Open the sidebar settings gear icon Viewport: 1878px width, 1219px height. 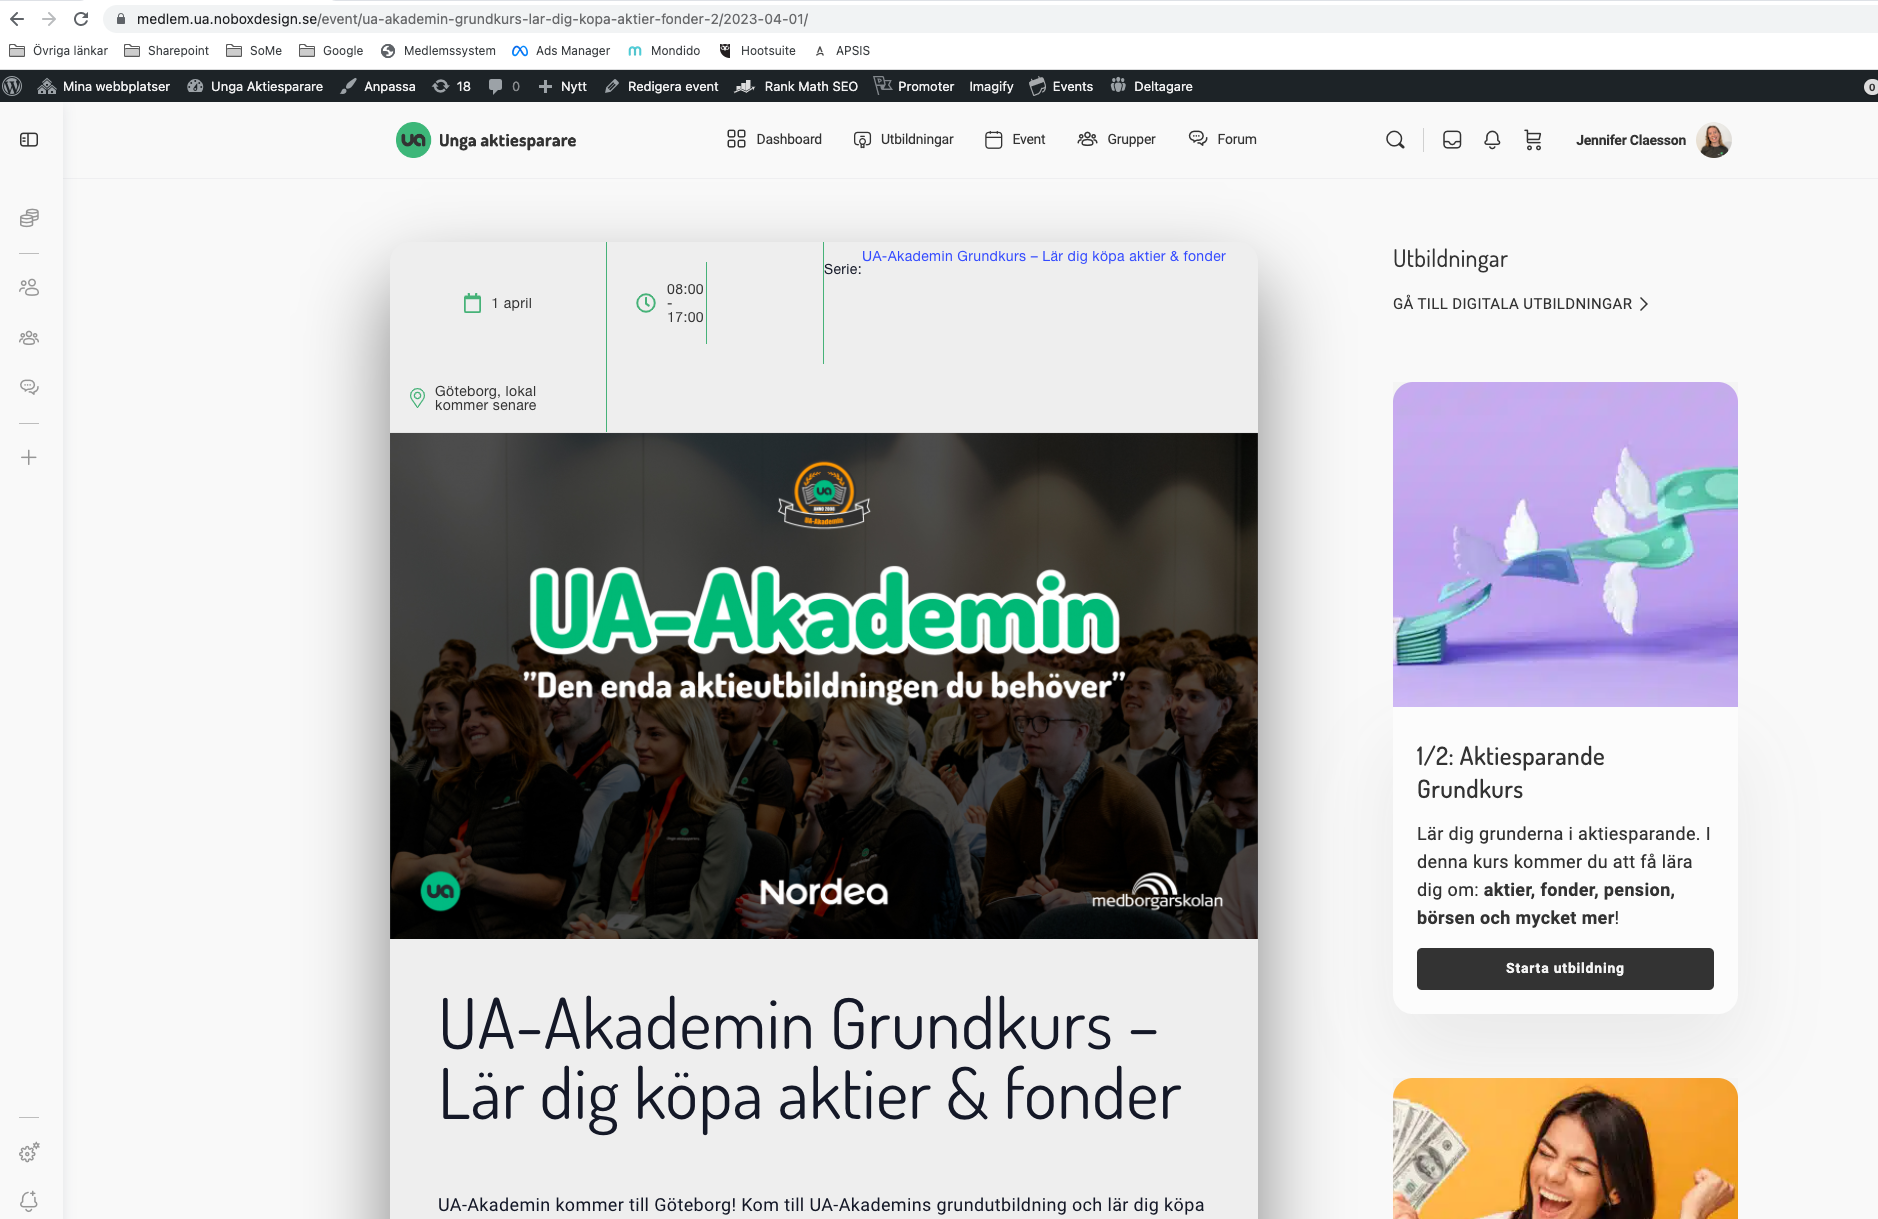[x=29, y=1153]
